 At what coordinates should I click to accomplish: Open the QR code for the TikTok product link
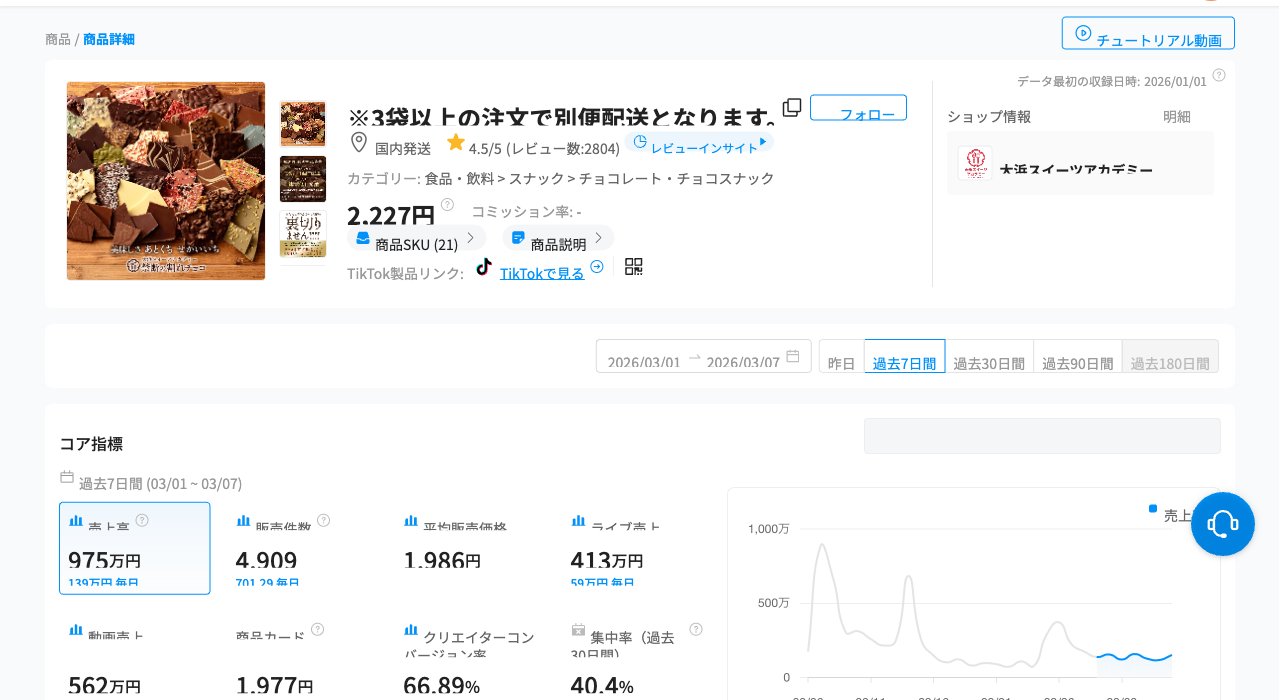pyautogui.click(x=633, y=266)
